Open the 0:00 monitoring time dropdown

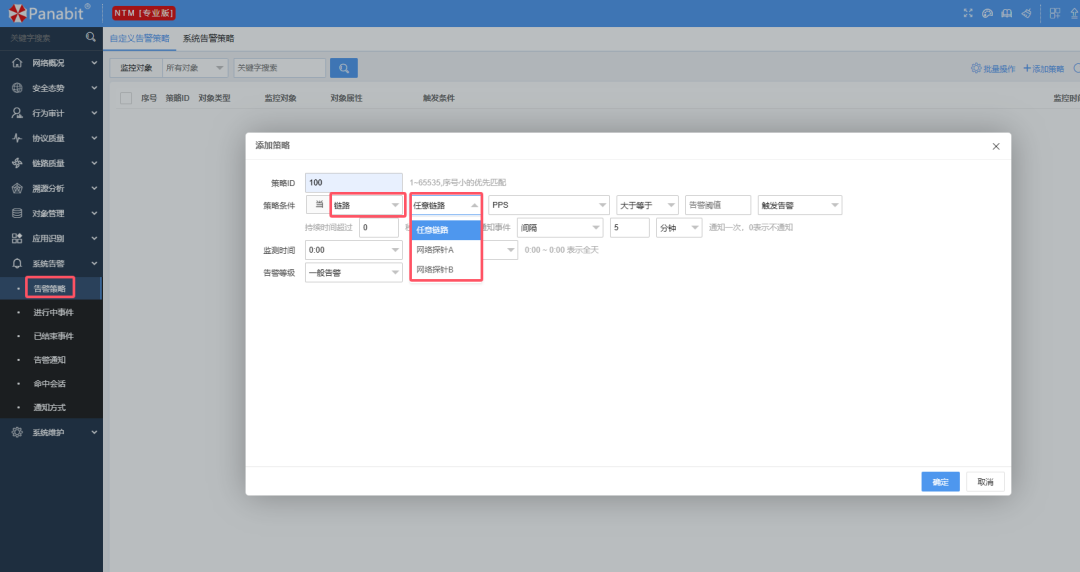click(x=353, y=249)
